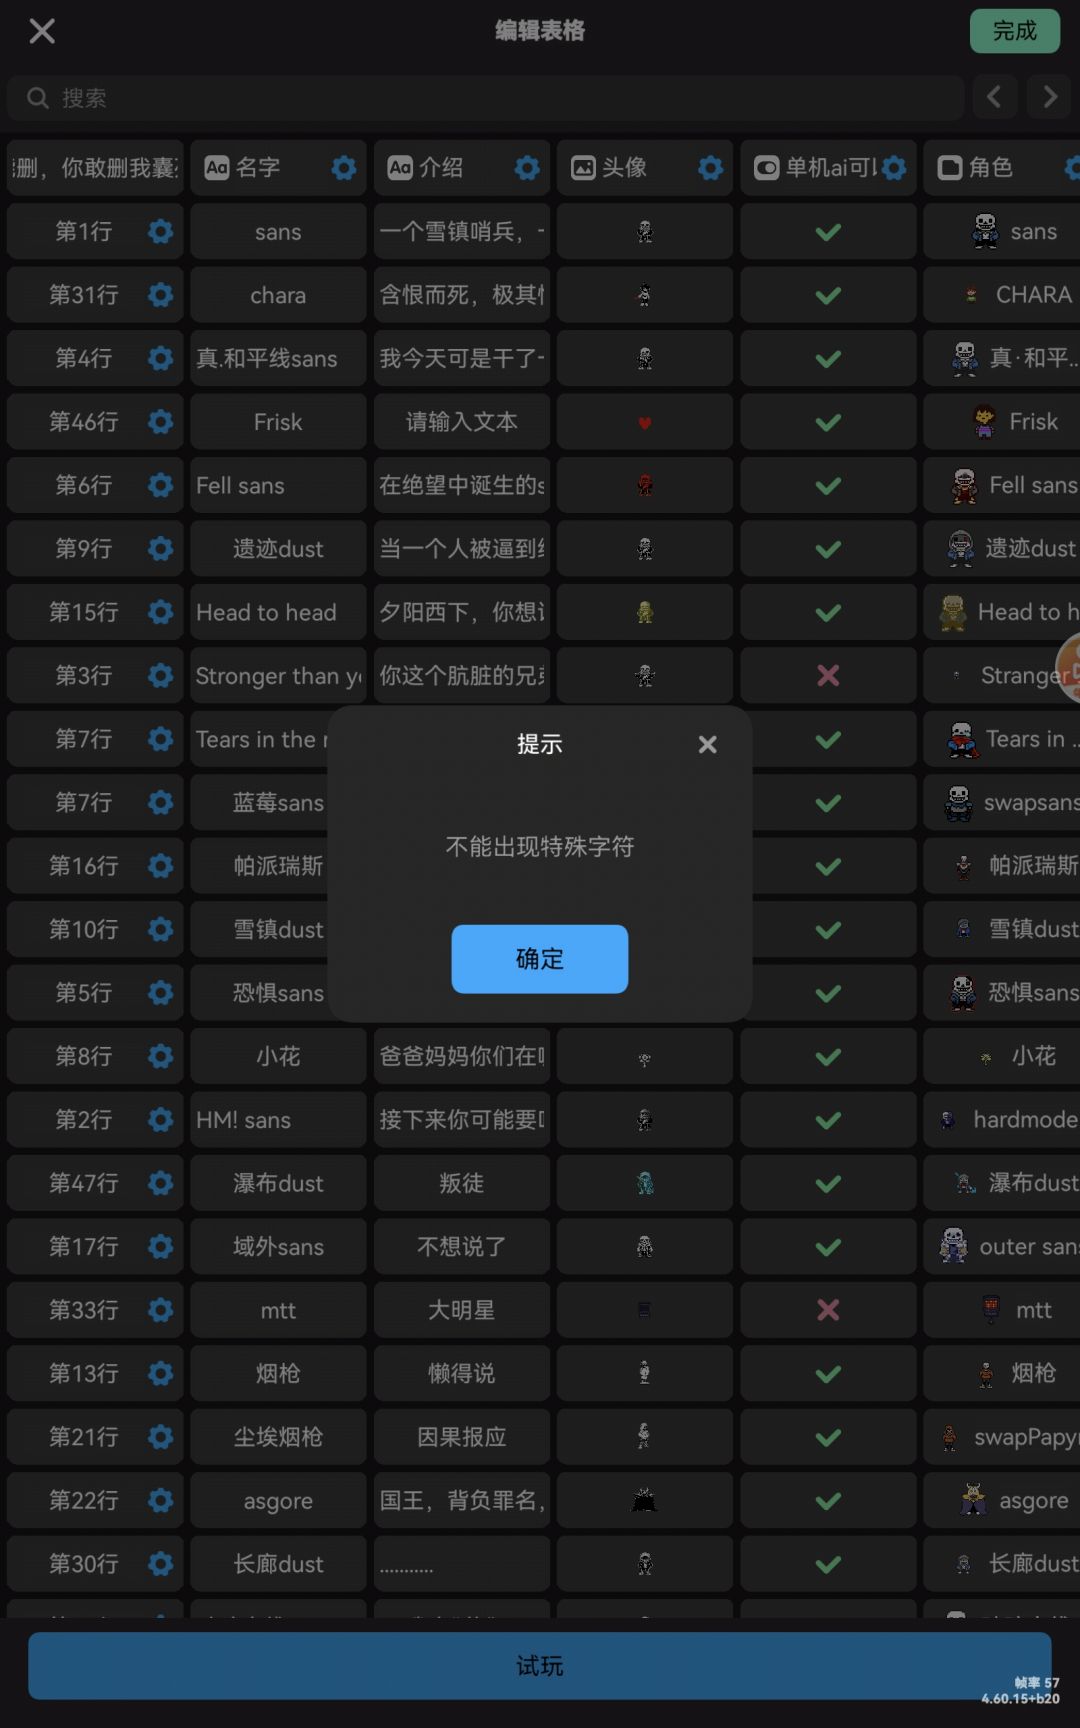Go to previous search result arrow
Image resolution: width=1080 pixels, height=1728 pixels.
994,97
